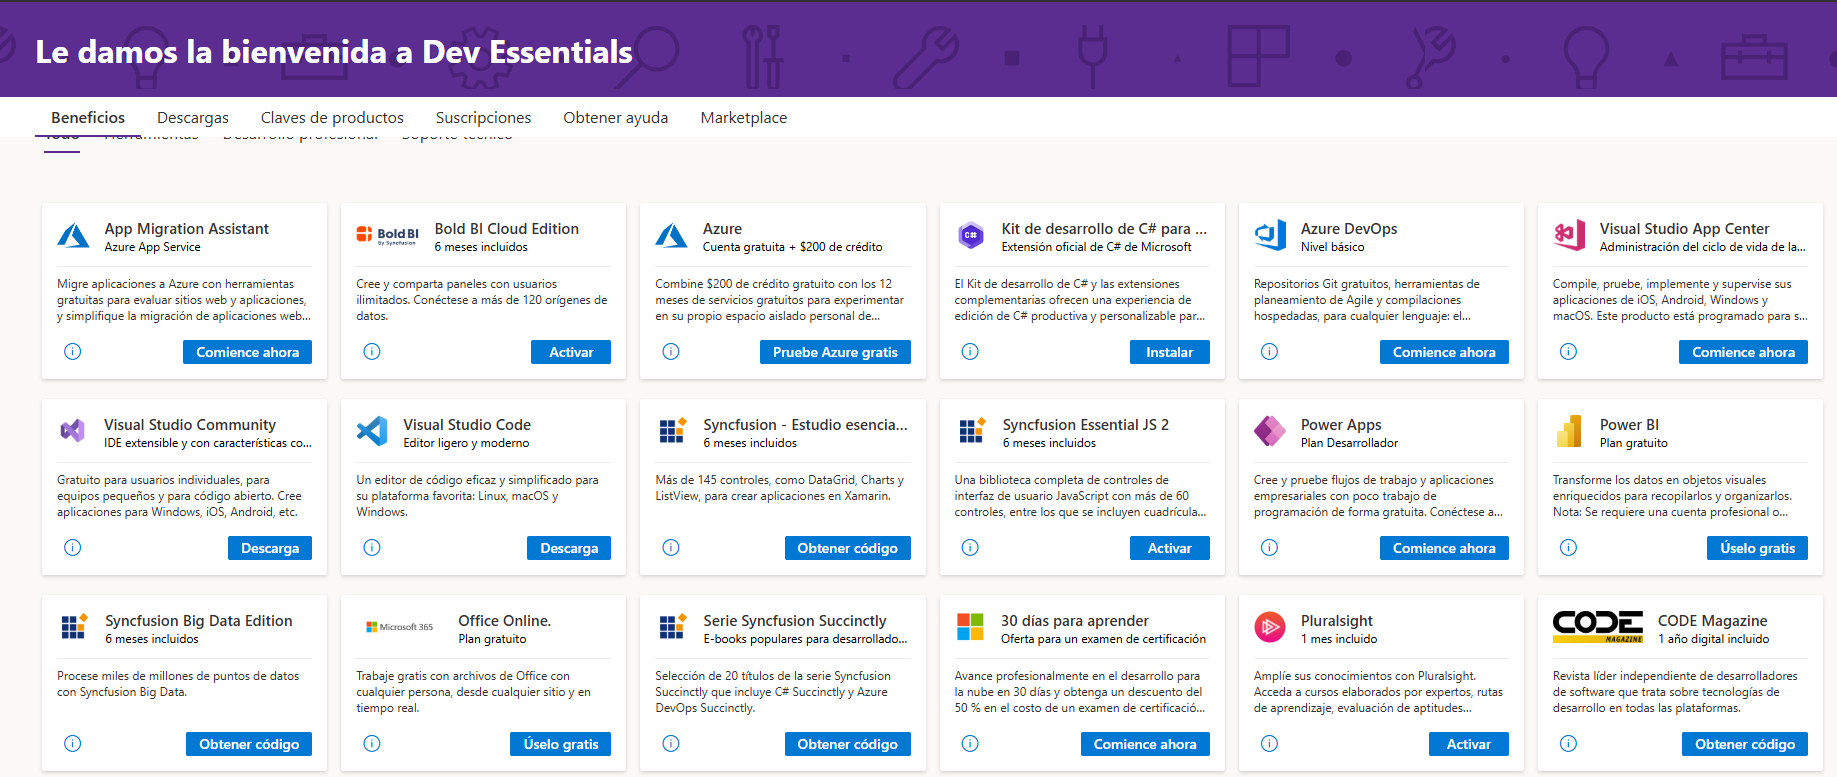Open the Descargas tab
This screenshot has width=1837, height=777.
[193, 118]
